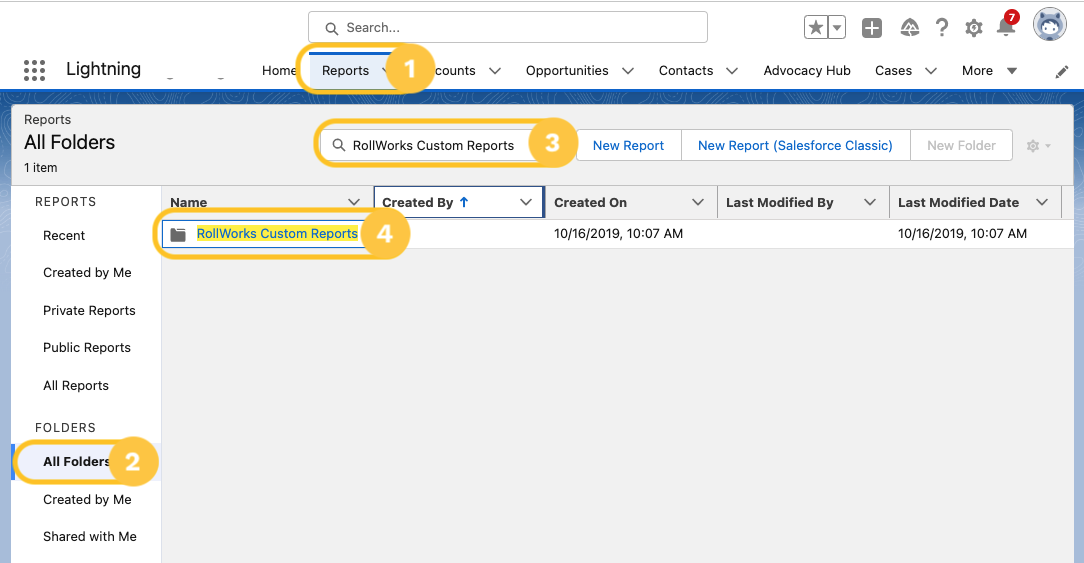1084x563 pixels.
Task: Click New Report (Salesforce Classic) button
Action: tap(795, 145)
